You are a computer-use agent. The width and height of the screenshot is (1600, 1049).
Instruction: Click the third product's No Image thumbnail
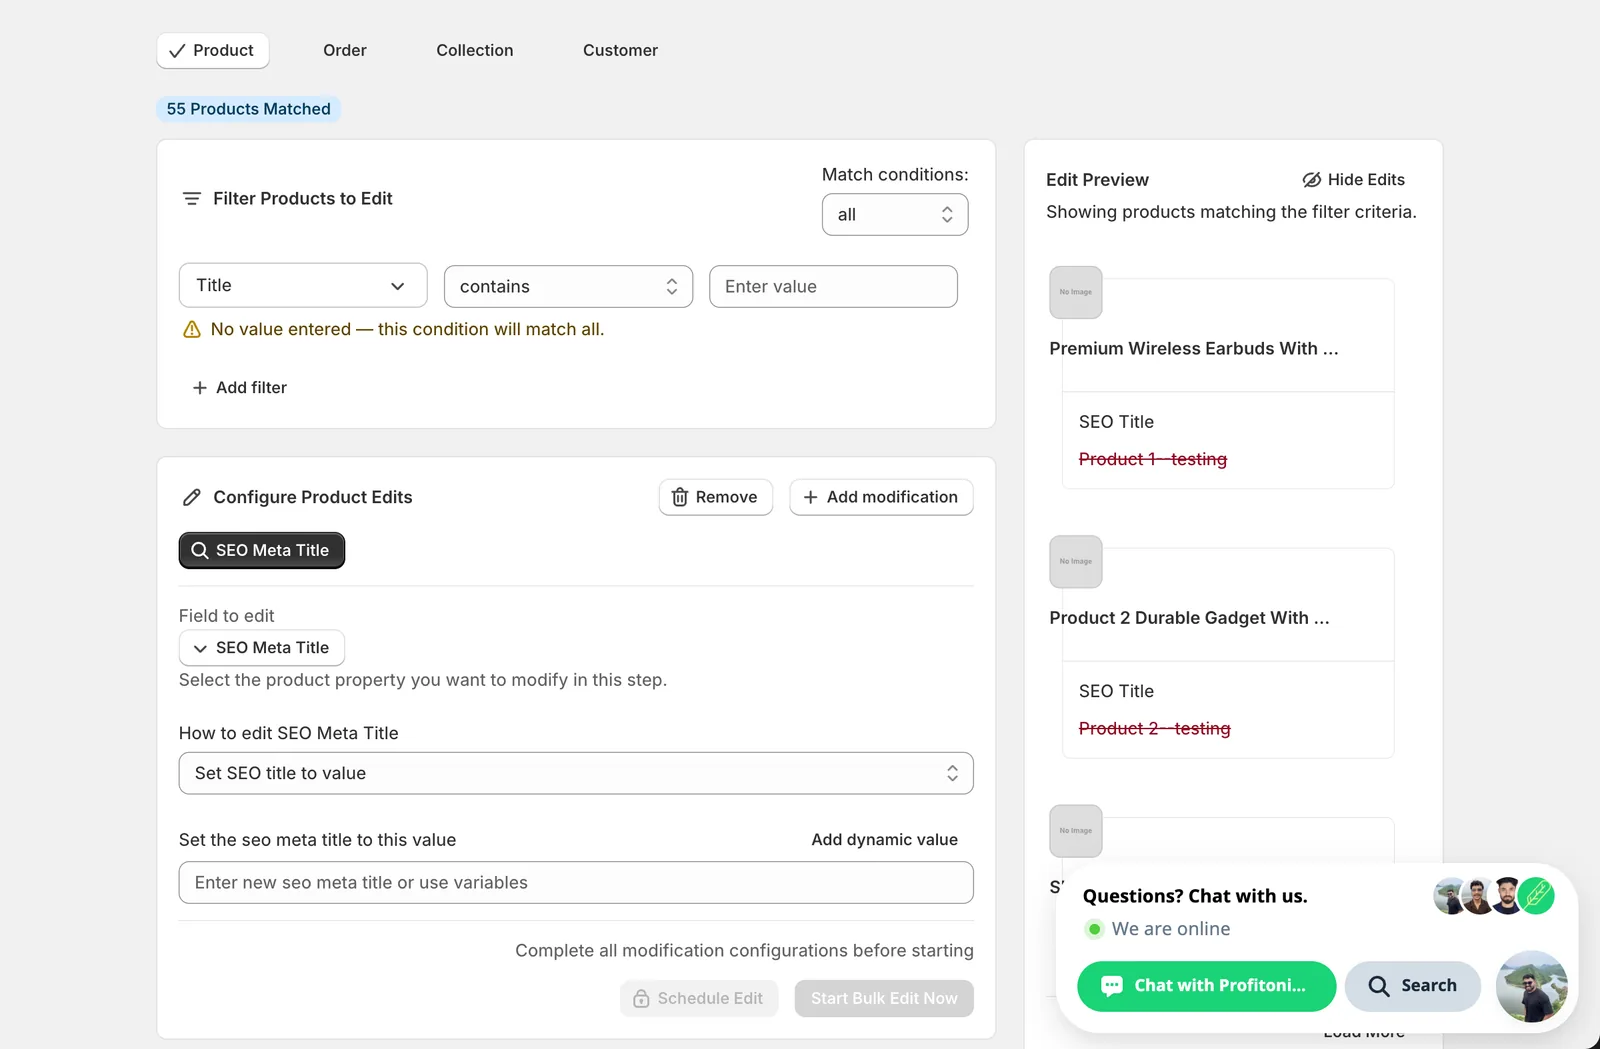[x=1076, y=831]
